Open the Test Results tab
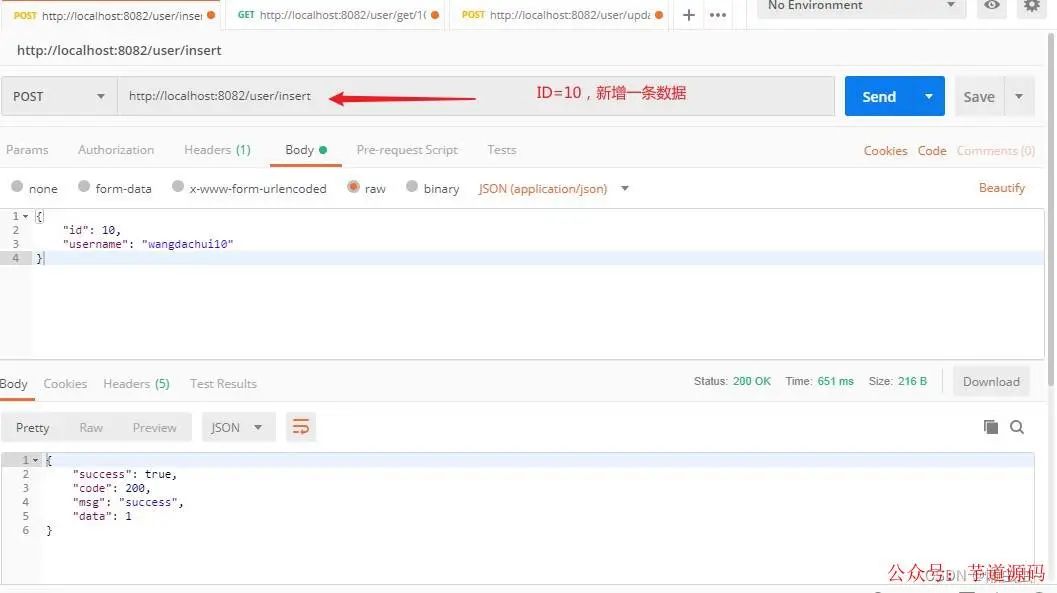The width and height of the screenshot is (1057, 593). [x=223, y=383]
